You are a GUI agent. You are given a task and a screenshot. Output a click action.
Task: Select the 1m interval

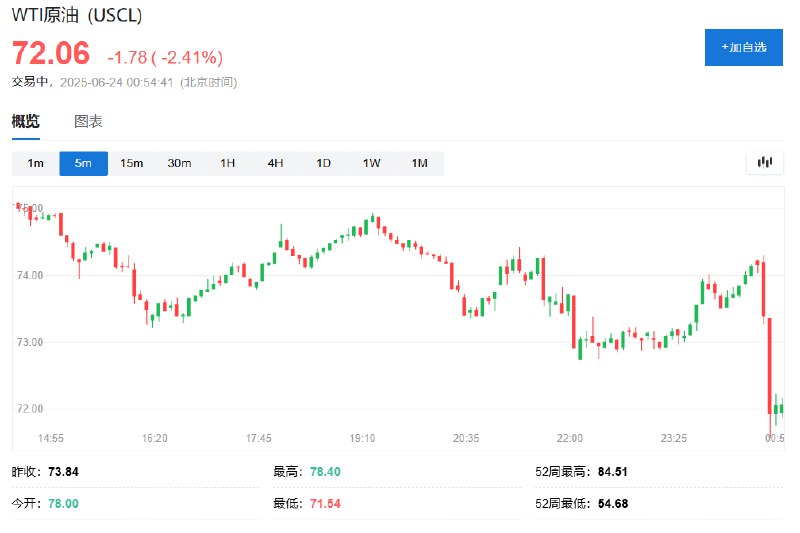pos(36,163)
